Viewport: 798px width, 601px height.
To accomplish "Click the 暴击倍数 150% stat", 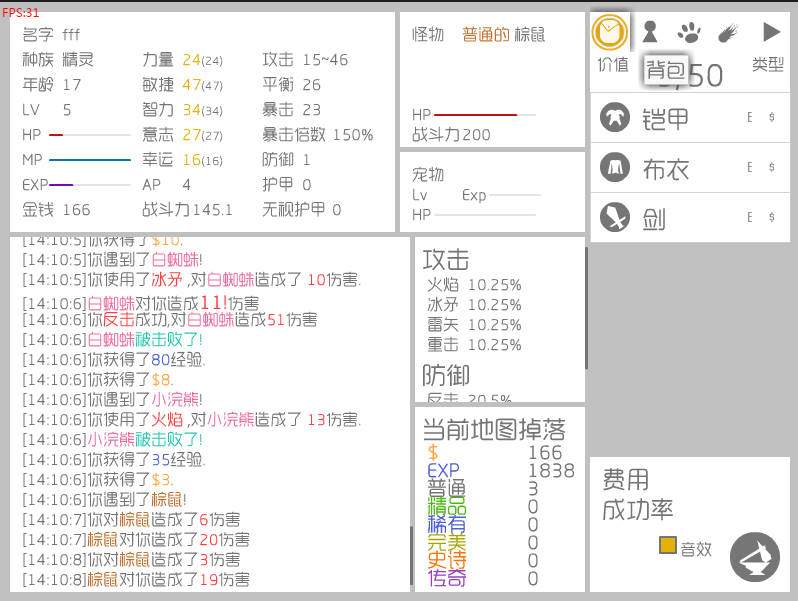I will (318, 135).
